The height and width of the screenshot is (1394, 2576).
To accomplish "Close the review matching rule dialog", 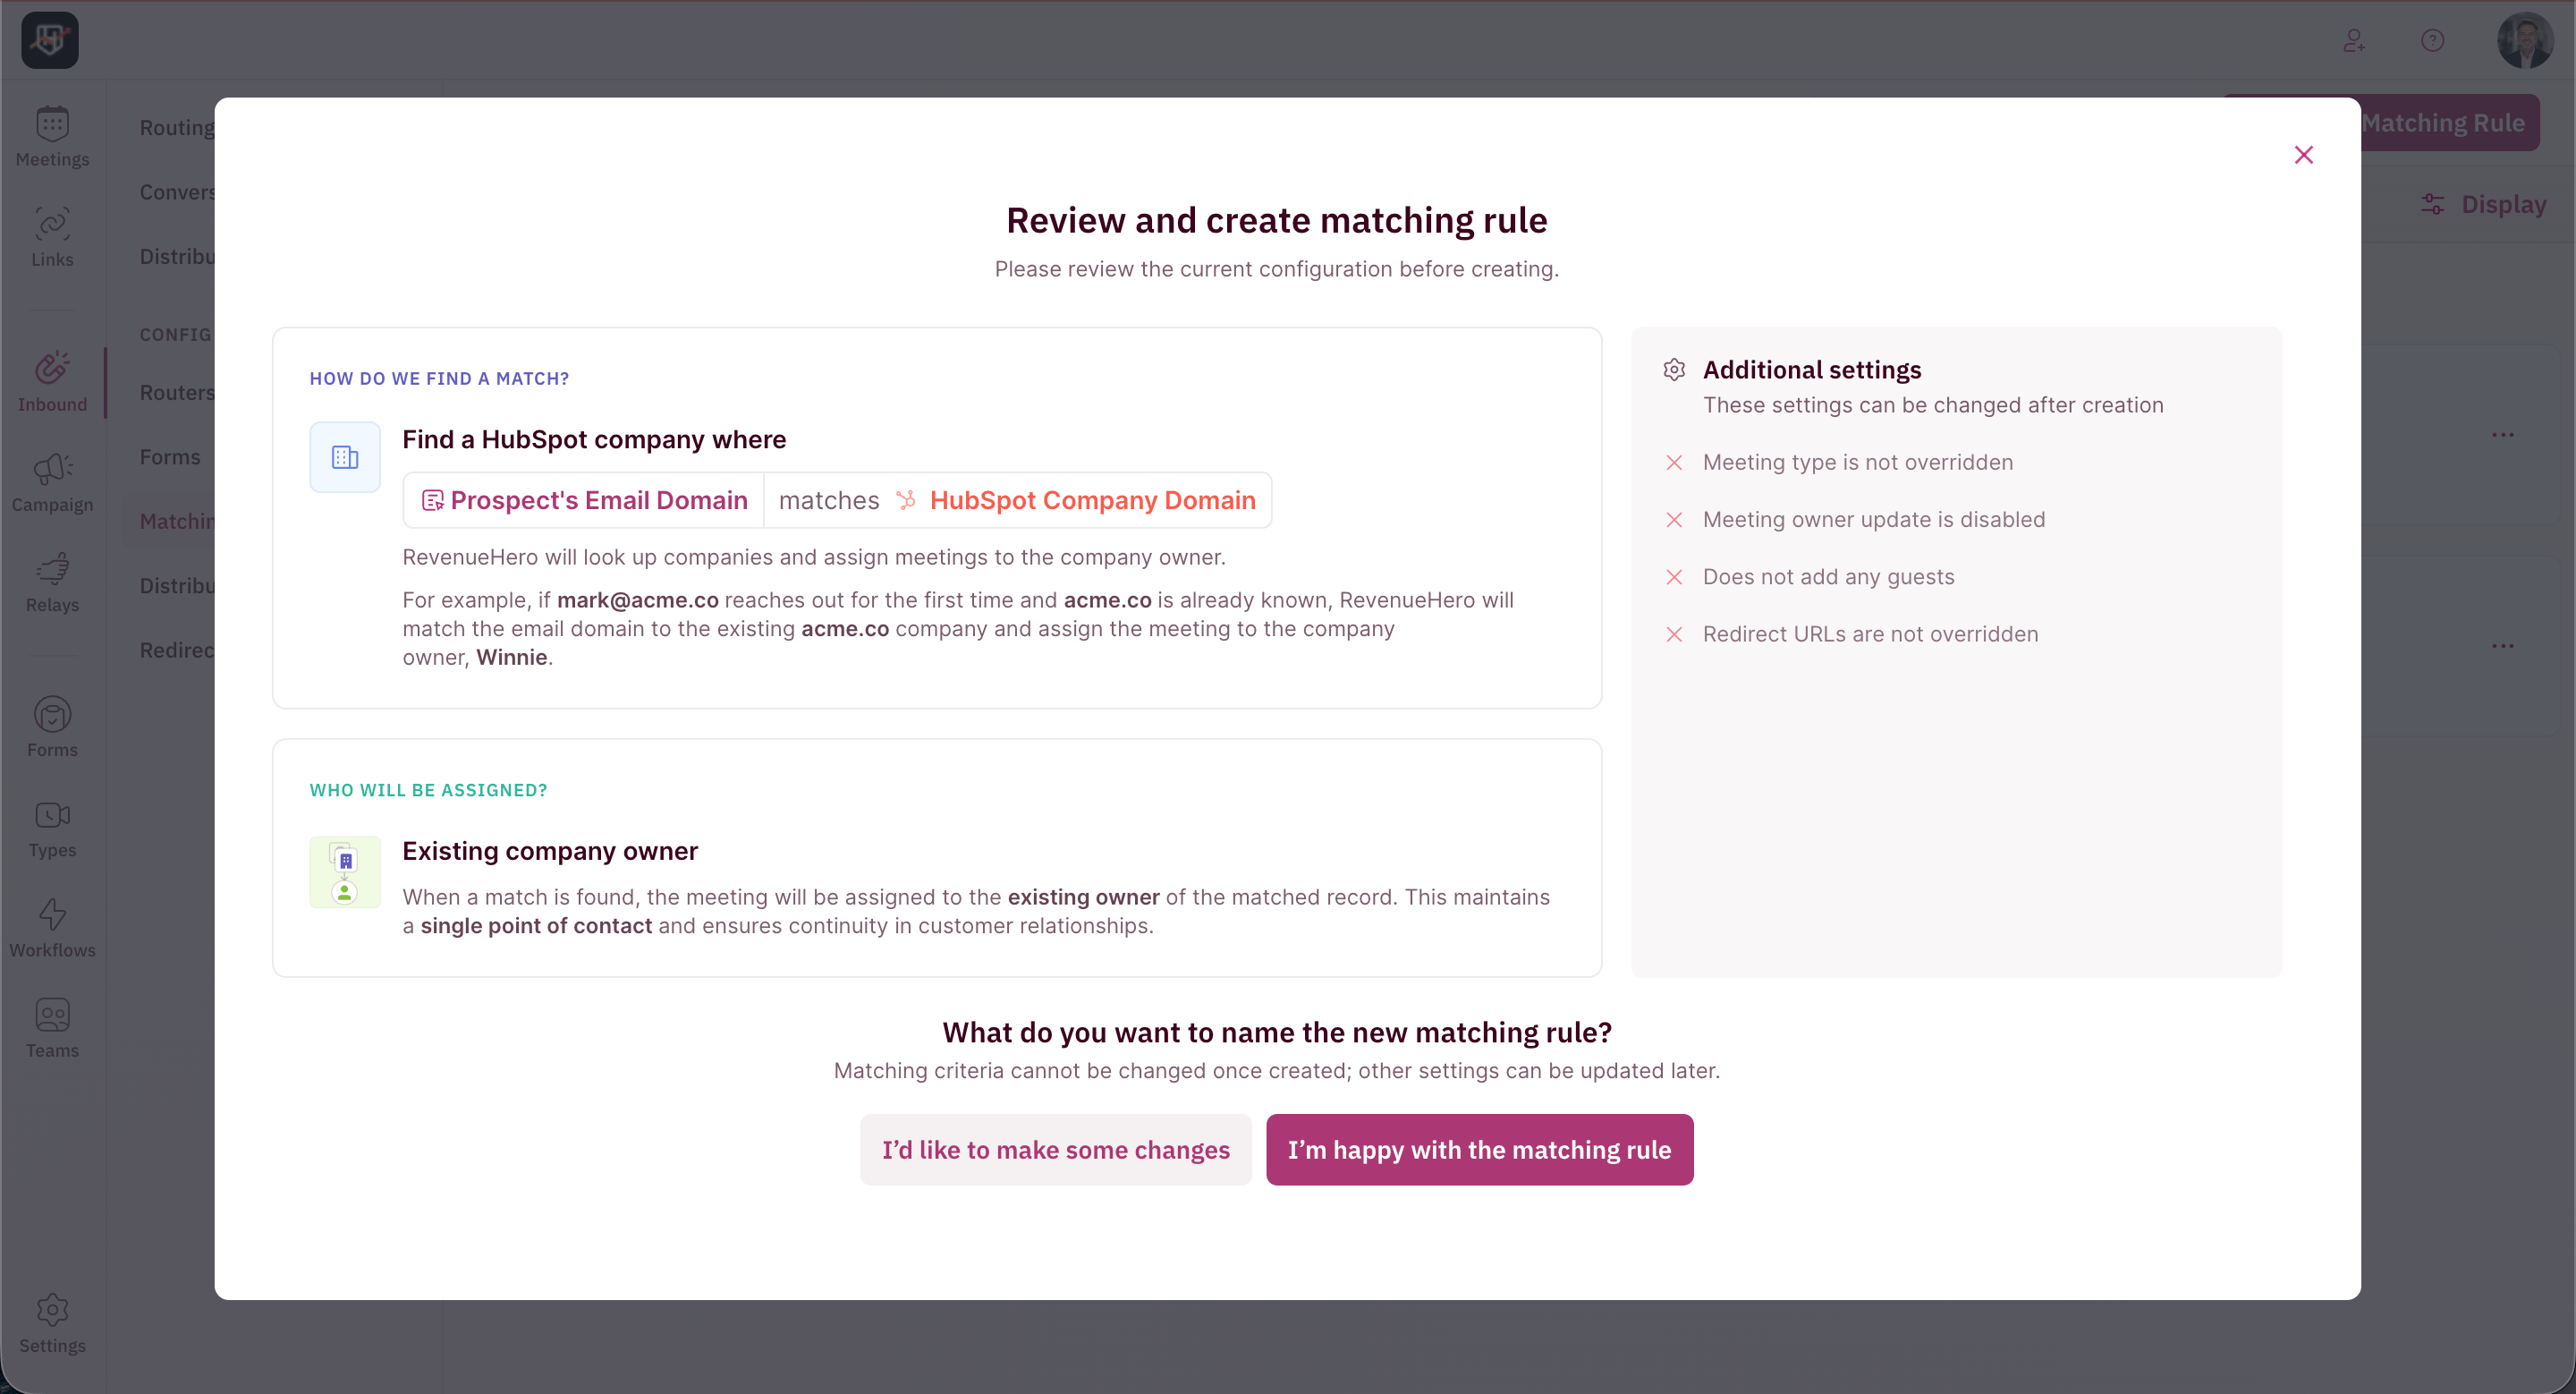I will point(2303,155).
